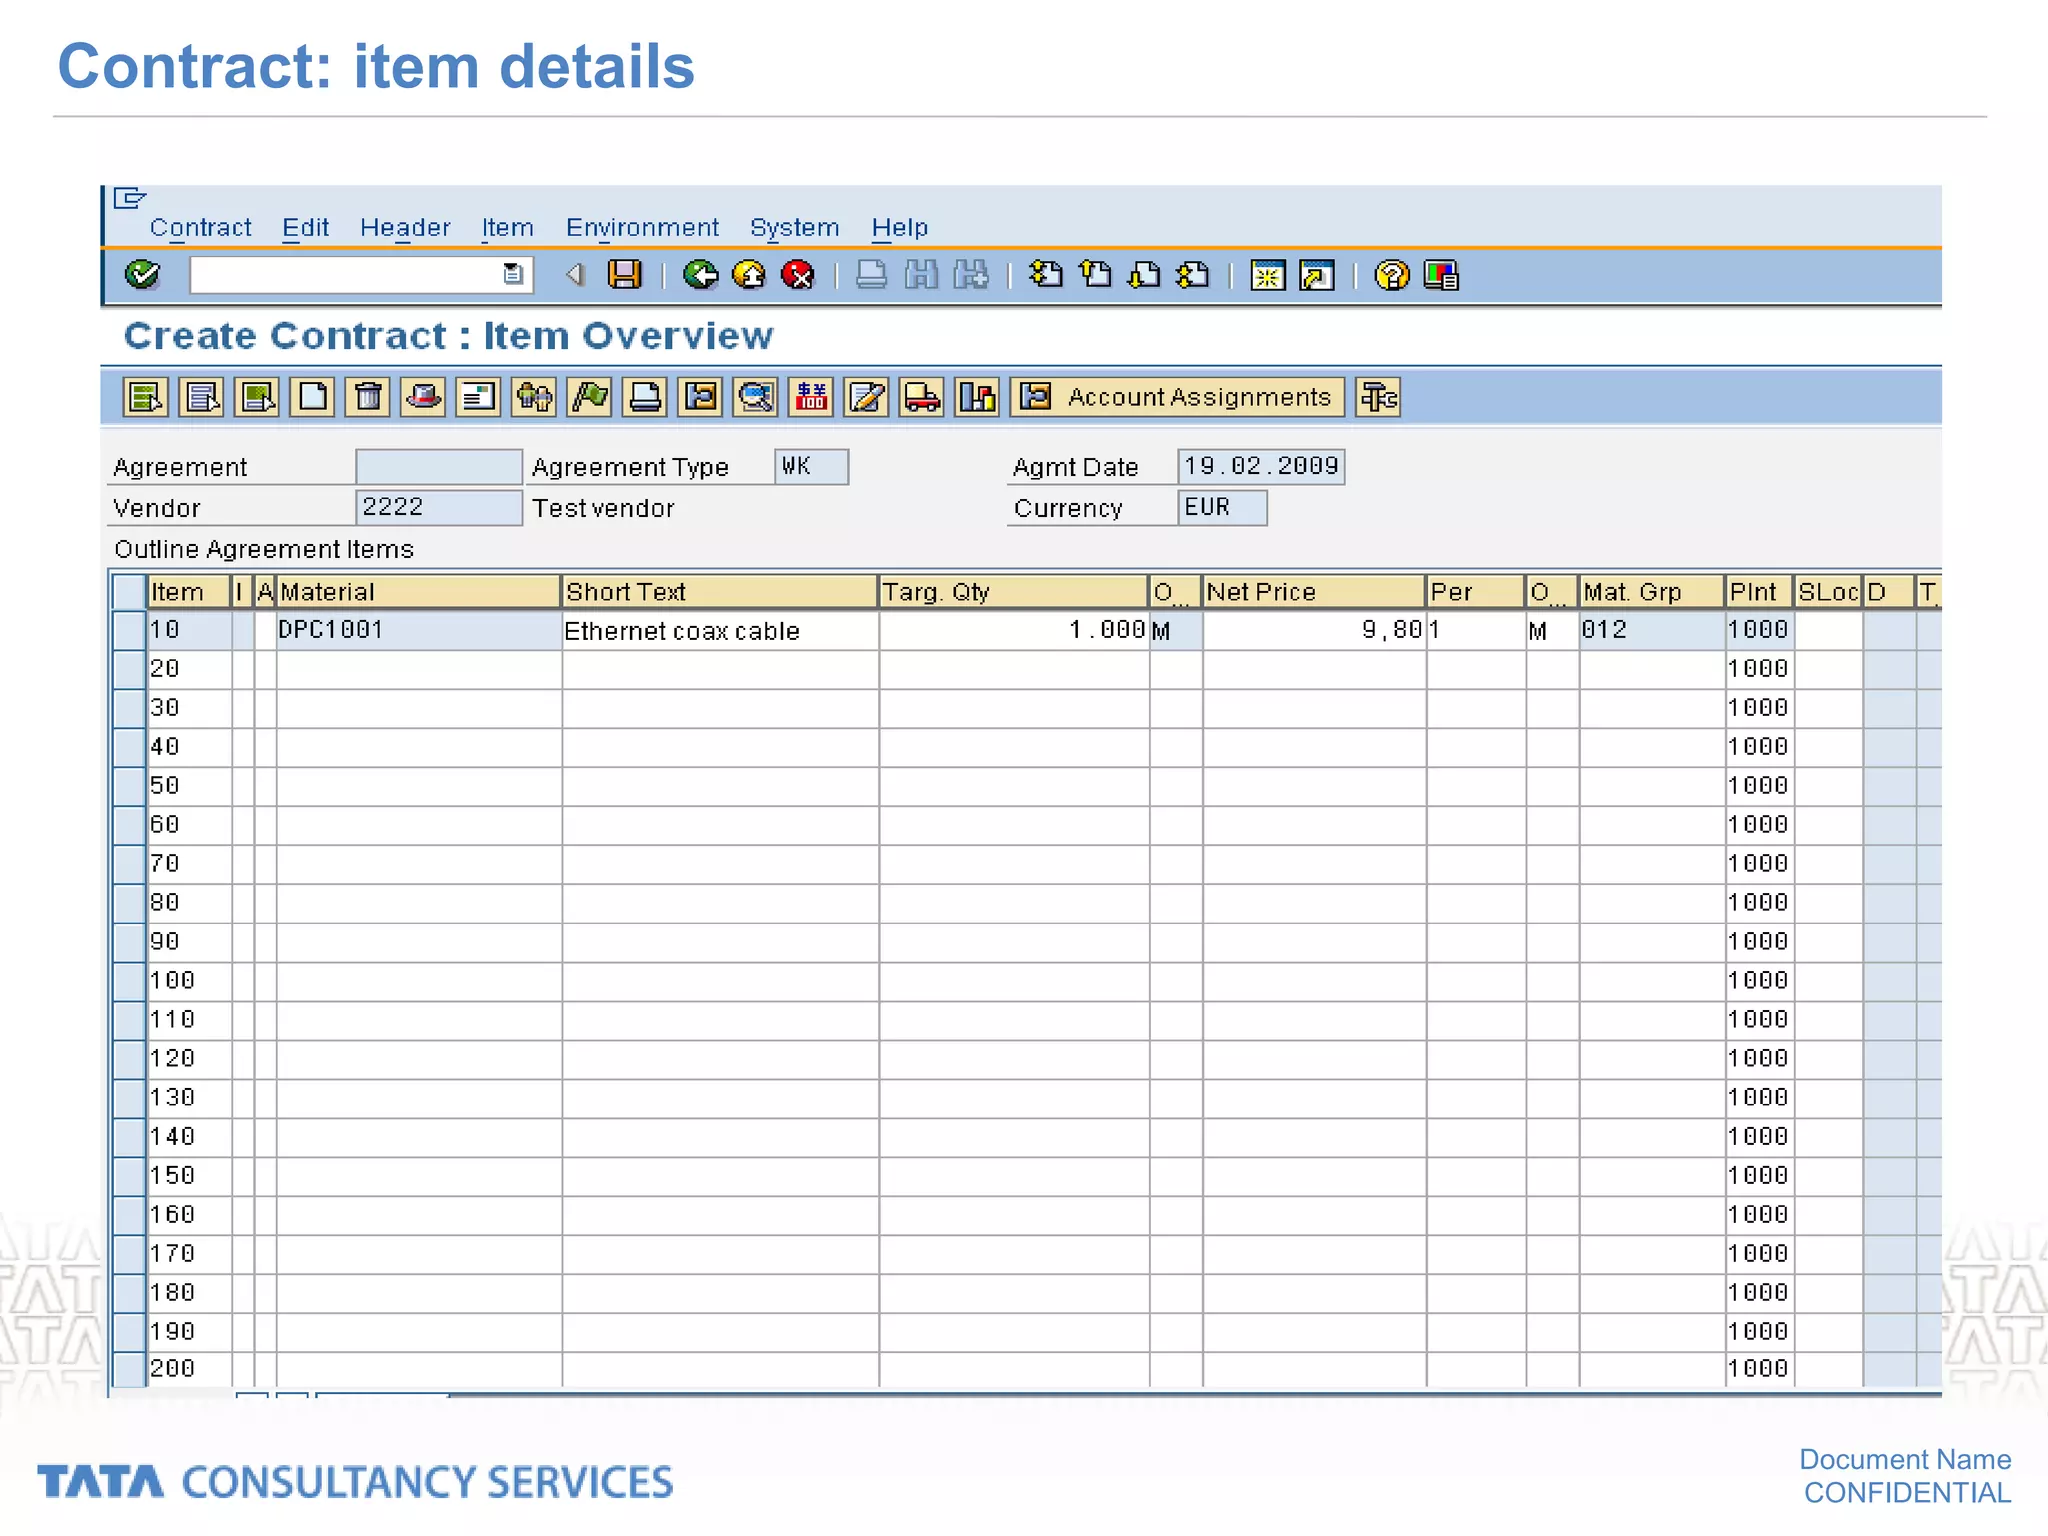Open the Contract menu
2048x1536 pixels.
click(200, 228)
